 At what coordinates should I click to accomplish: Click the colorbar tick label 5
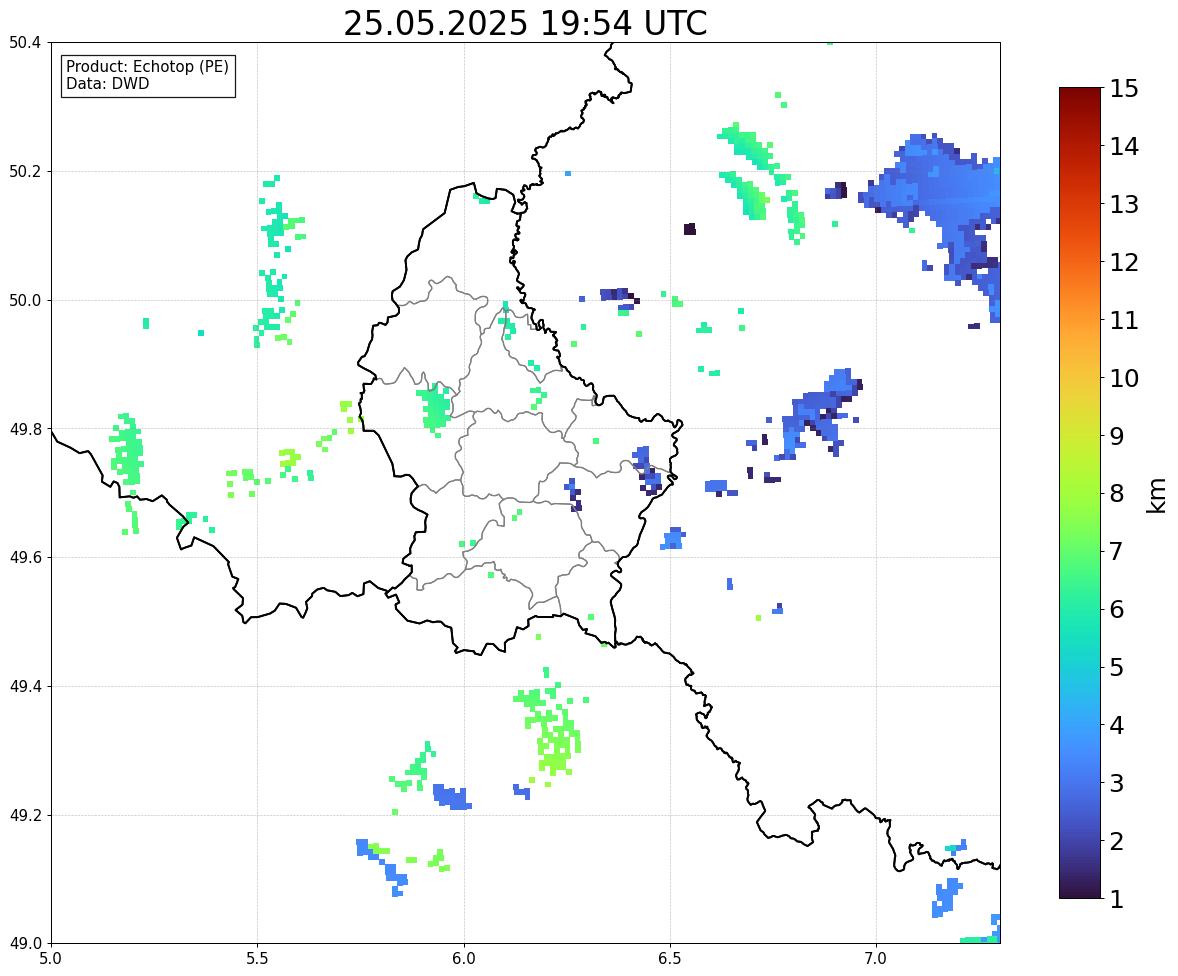1117,667
